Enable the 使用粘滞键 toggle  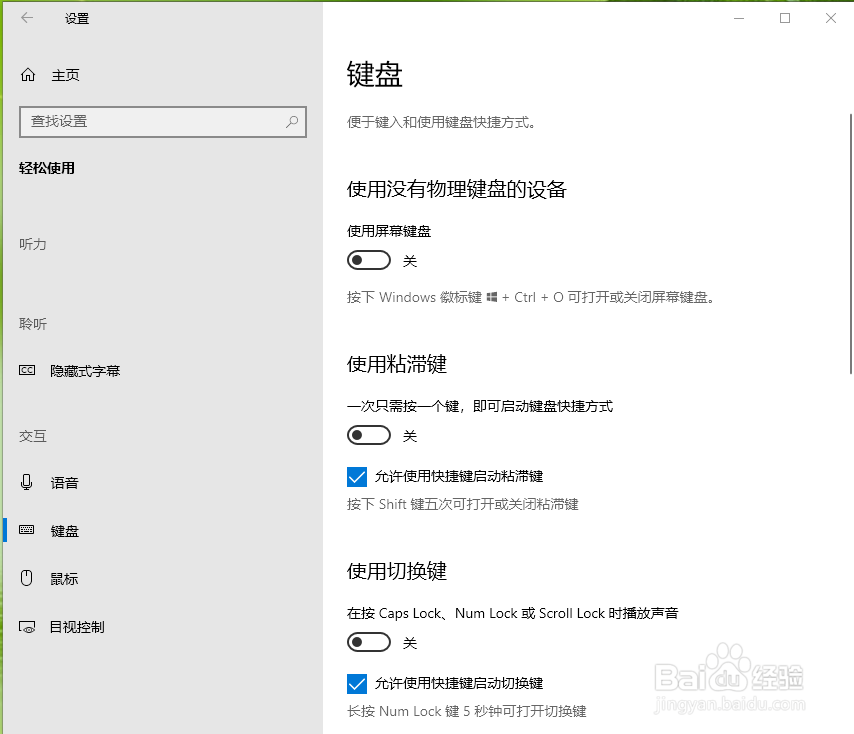point(369,435)
